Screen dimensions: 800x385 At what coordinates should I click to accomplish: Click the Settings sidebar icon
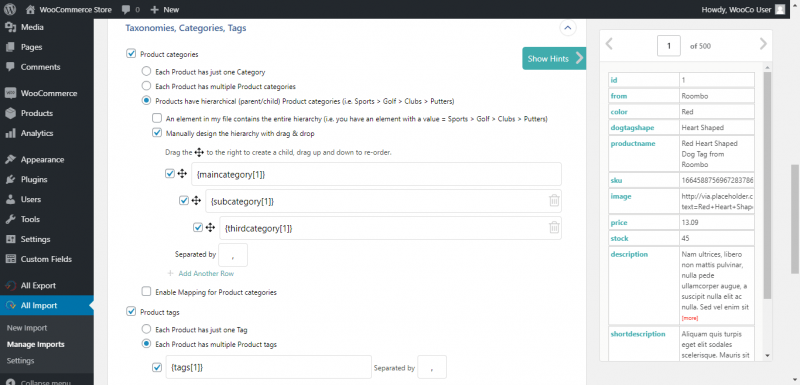point(10,239)
